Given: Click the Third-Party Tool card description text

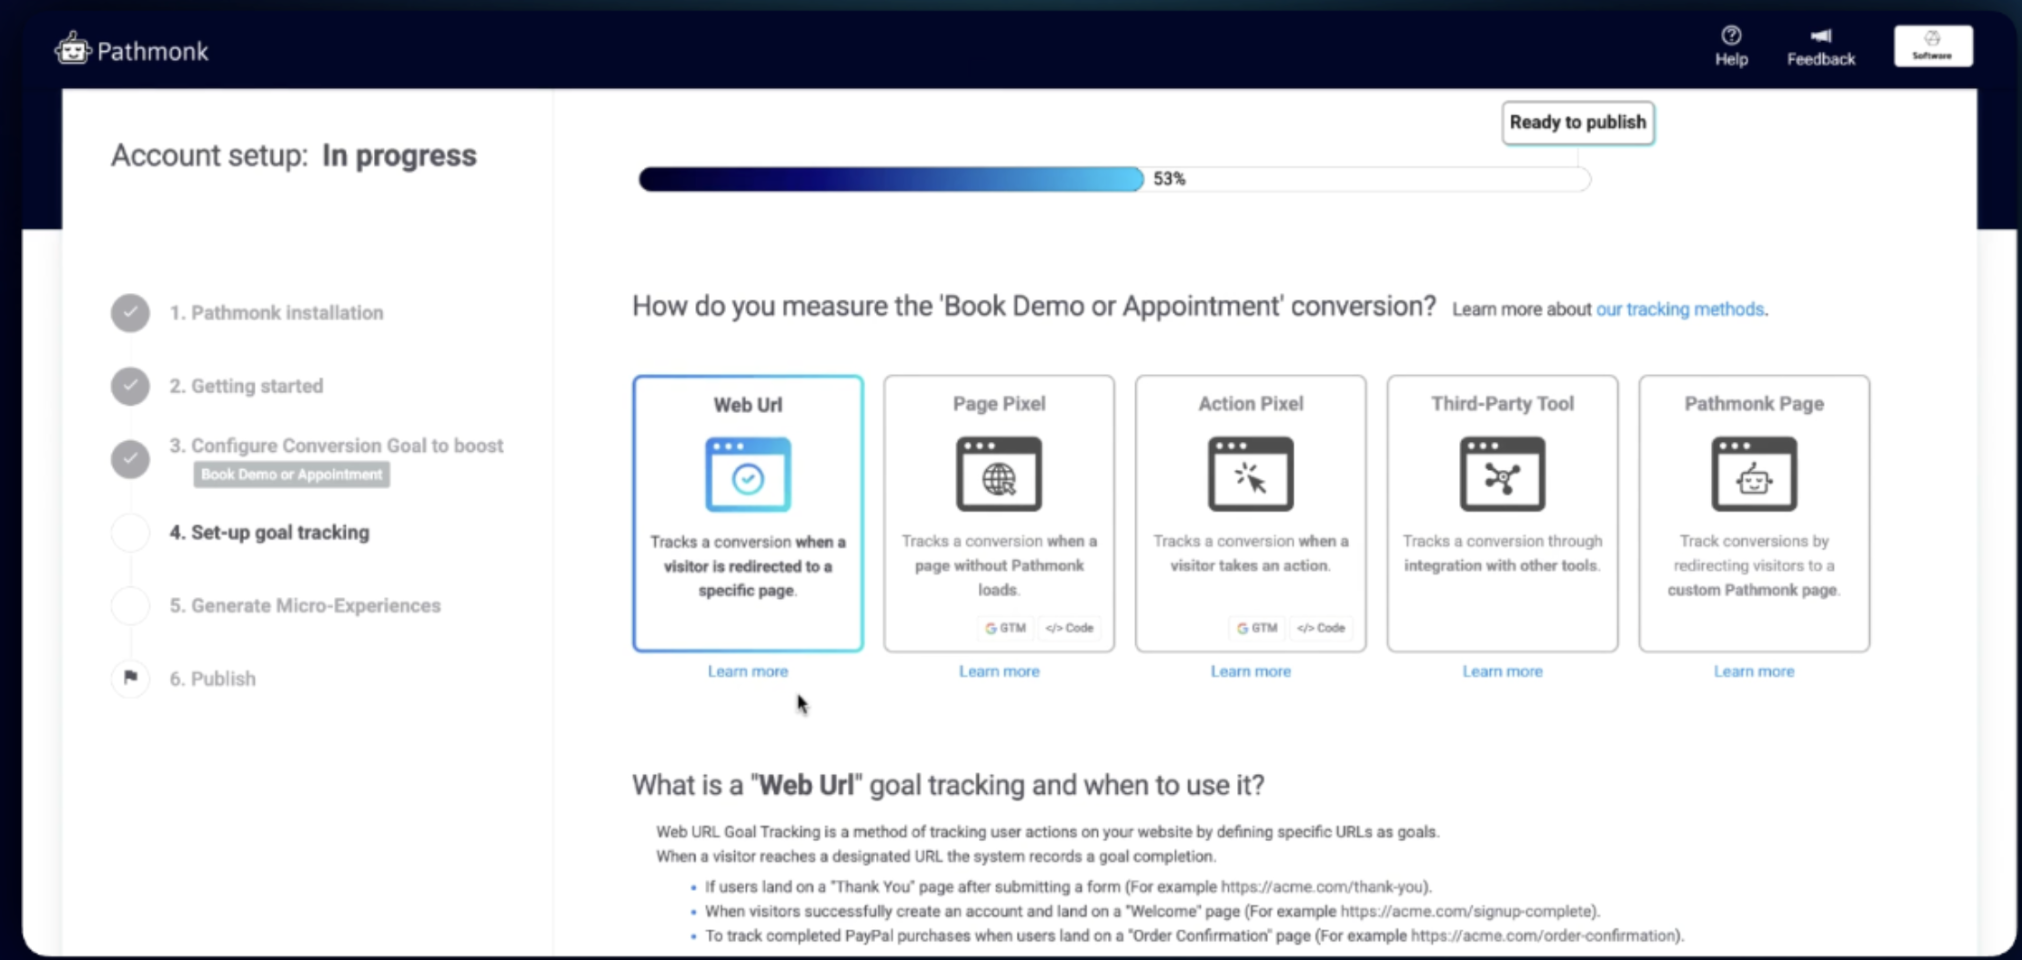Looking at the screenshot, I should click(1502, 553).
